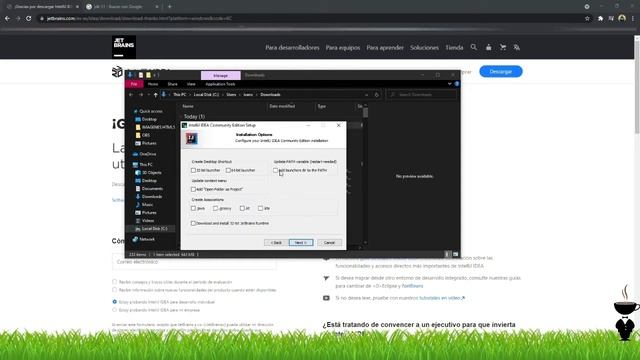The image size is (640, 360).
Task: Check Add "Open Folder as Project" option
Action: [193, 189]
